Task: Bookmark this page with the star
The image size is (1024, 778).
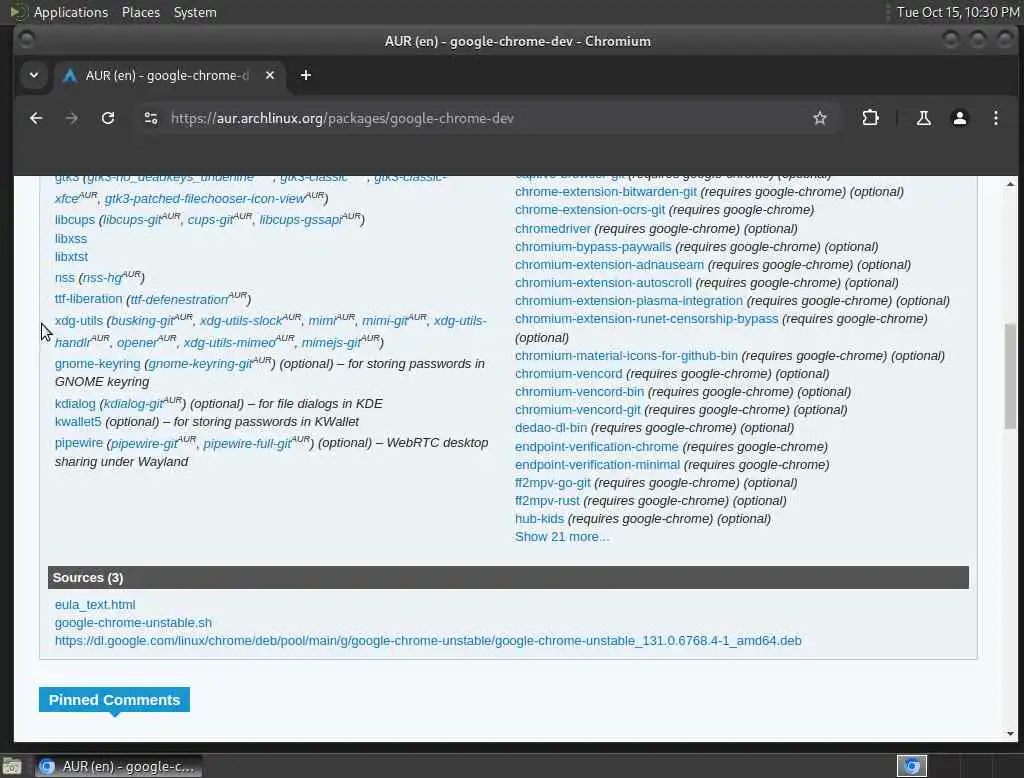Action: (820, 118)
